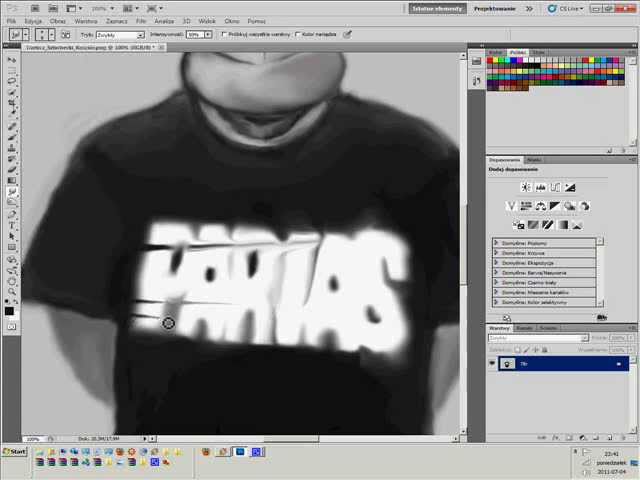Open the Tryb blending mode dropdown
The width and height of the screenshot is (640, 480).
120,35
